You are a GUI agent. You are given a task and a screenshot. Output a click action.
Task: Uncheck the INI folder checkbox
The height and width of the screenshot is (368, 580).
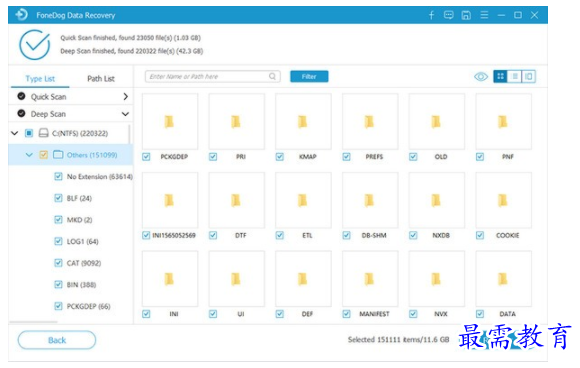point(146,314)
